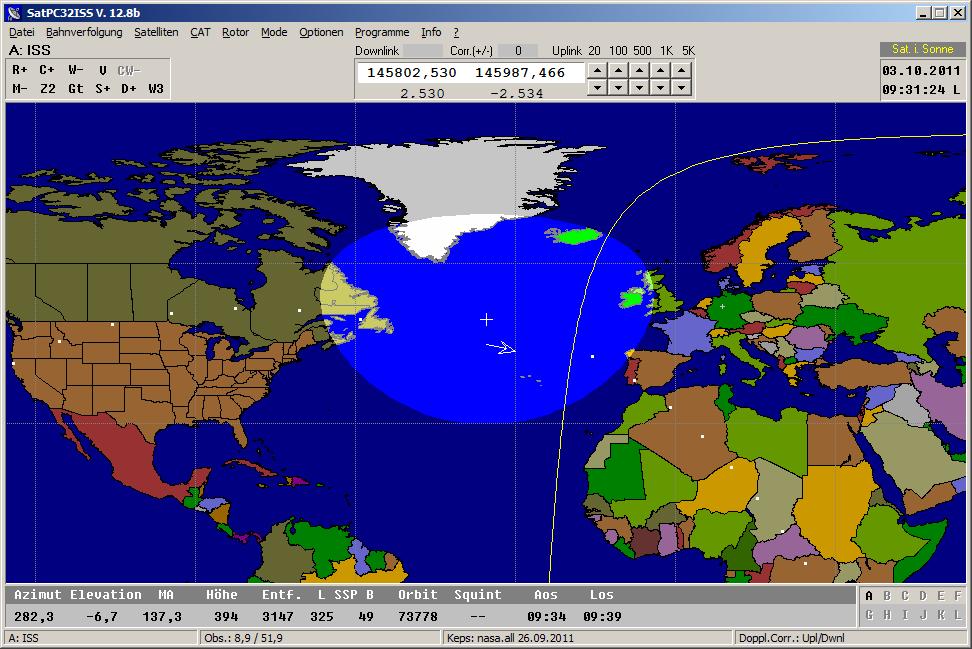Click the D+ control

(129, 89)
